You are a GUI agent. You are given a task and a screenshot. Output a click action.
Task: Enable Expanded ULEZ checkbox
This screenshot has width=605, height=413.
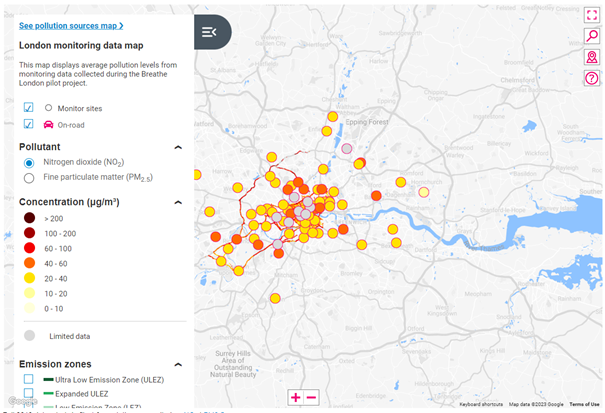pos(29,393)
